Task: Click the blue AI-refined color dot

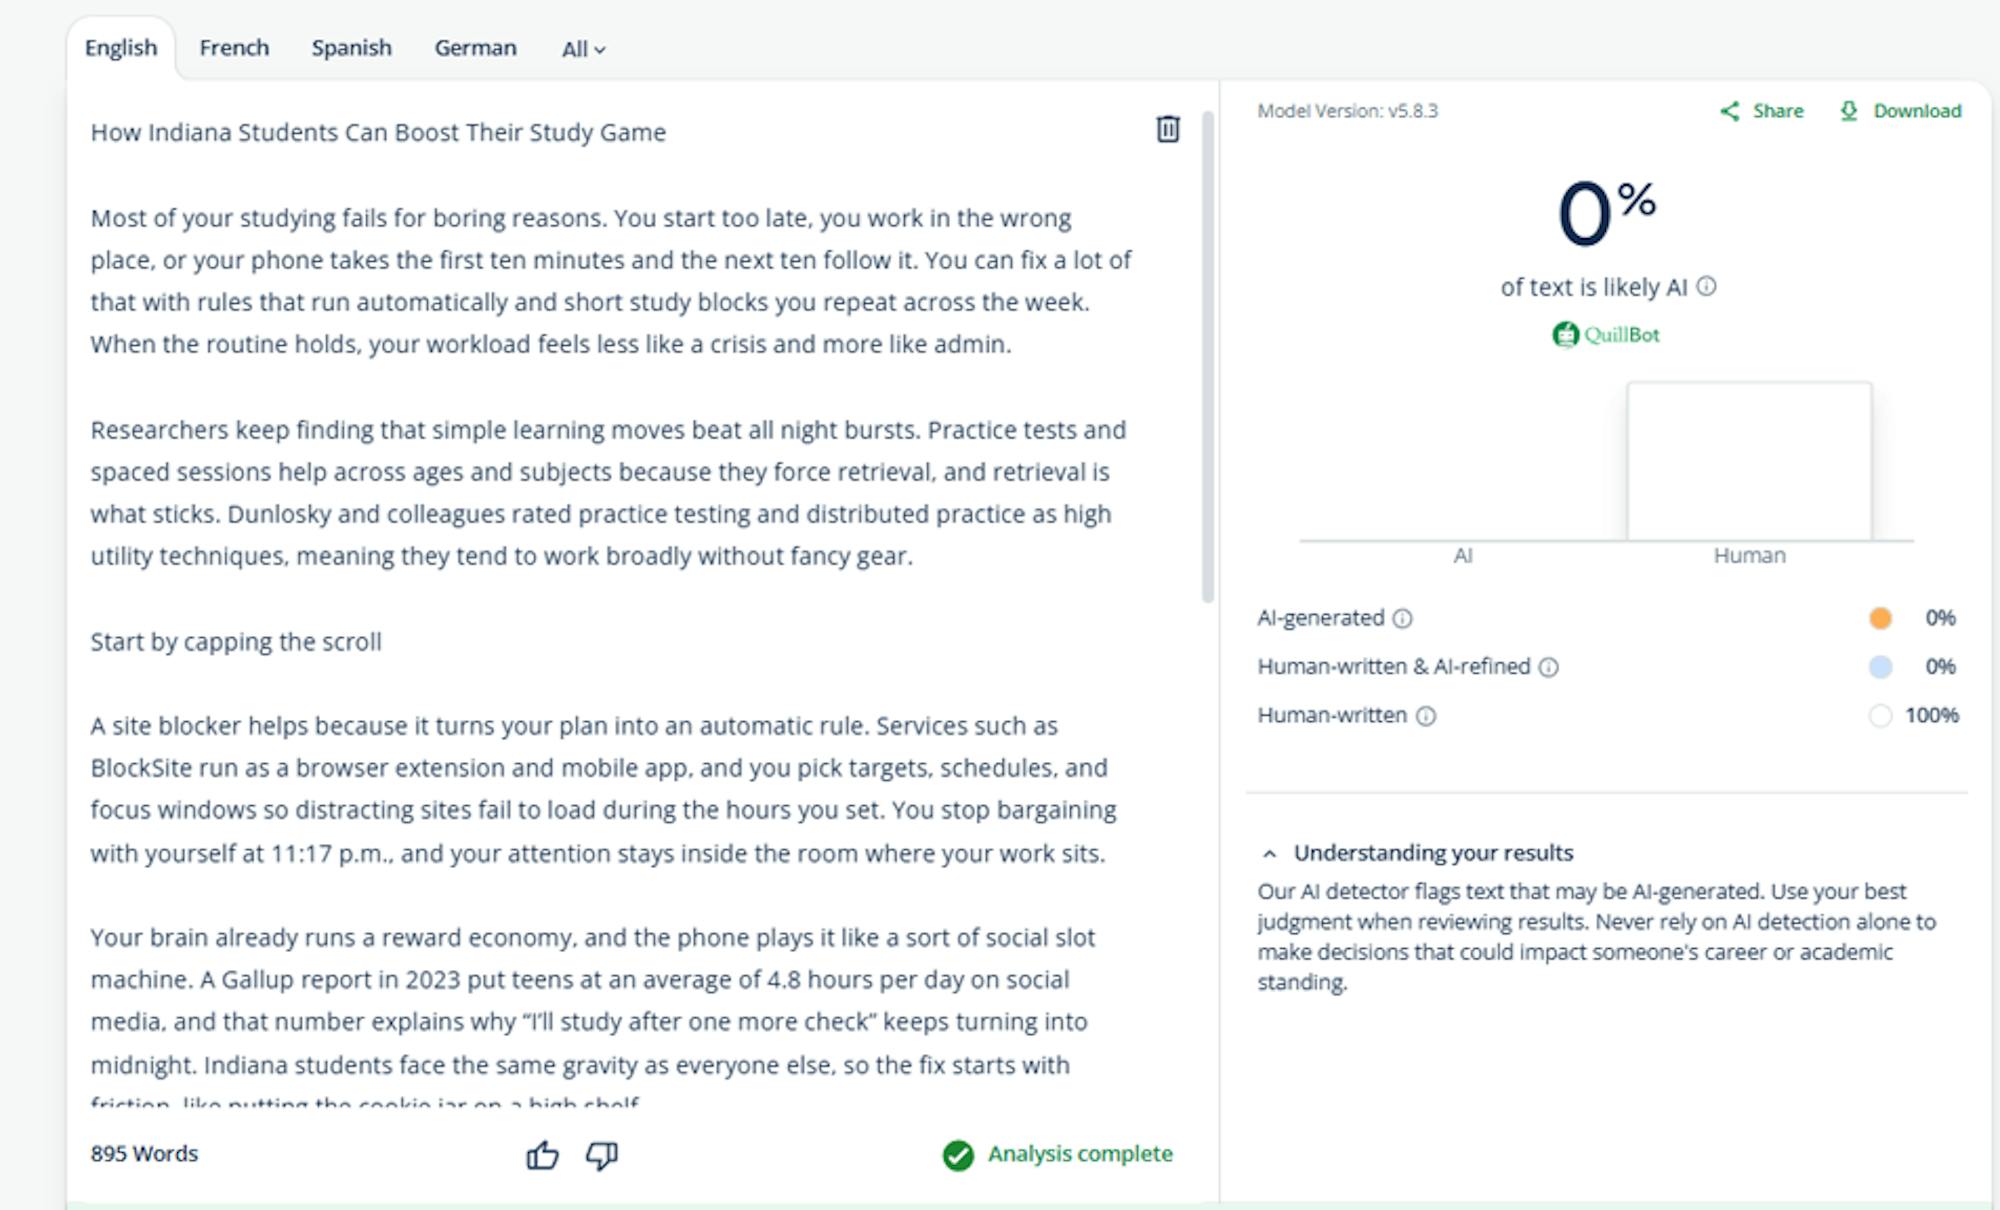Action: [1880, 667]
